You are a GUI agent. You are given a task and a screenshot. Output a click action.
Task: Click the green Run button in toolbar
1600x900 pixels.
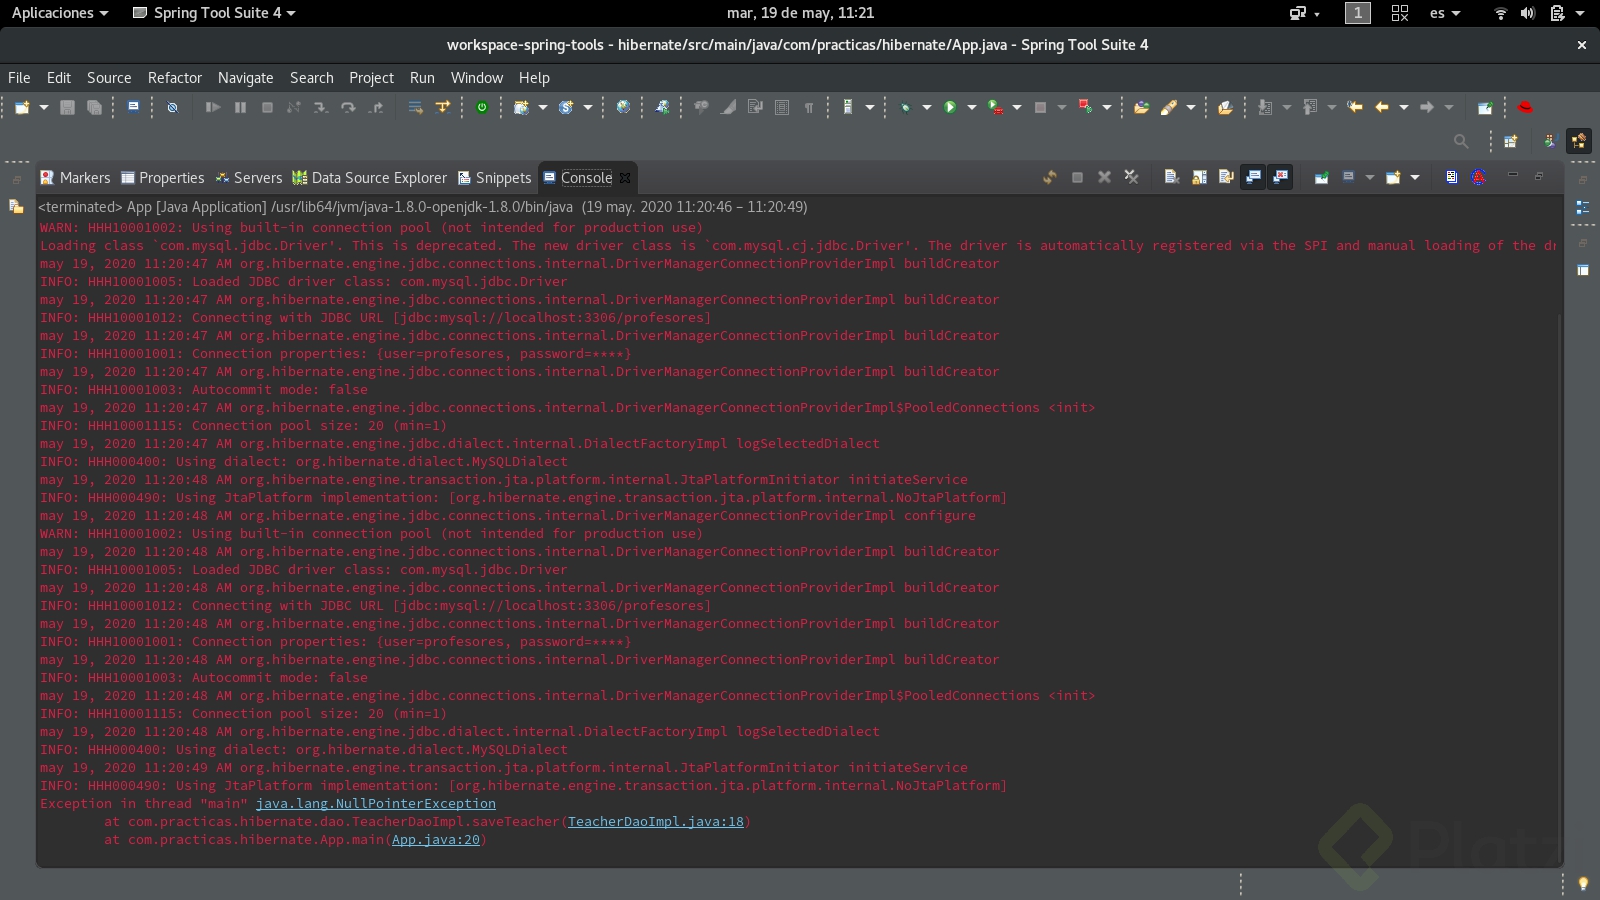pyautogui.click(x=950, y=107)
